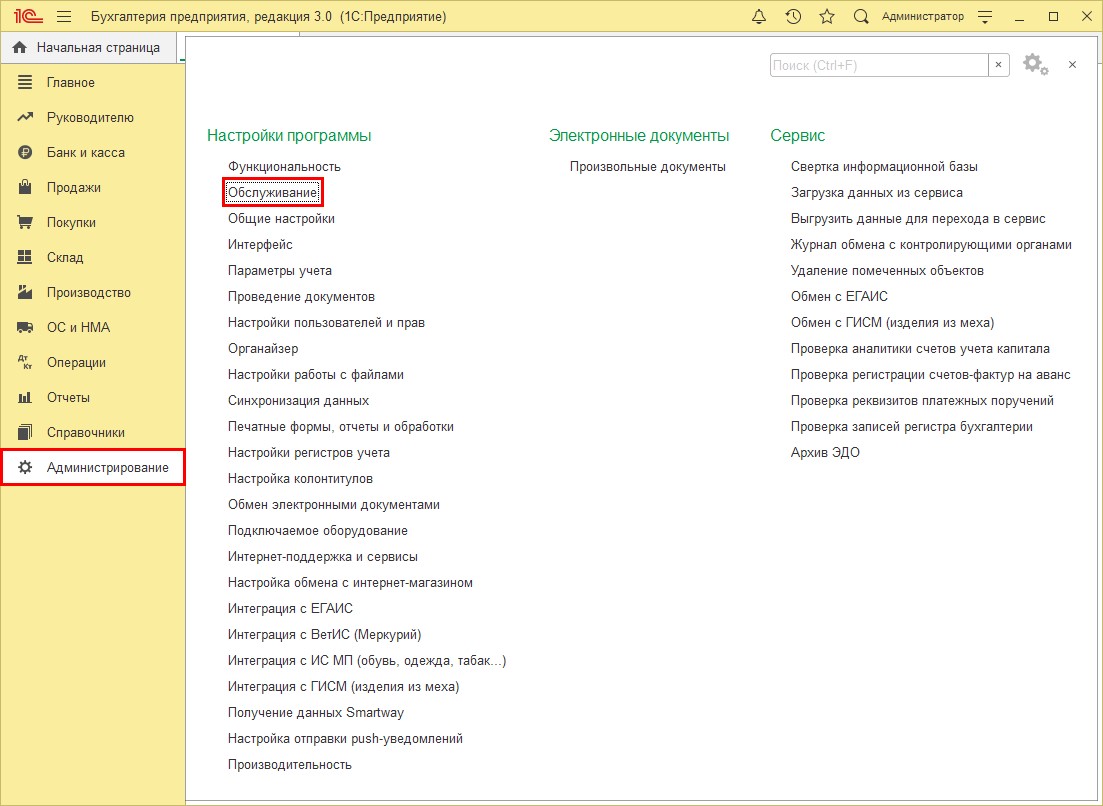Open the history clock icon

click(793, 17)
